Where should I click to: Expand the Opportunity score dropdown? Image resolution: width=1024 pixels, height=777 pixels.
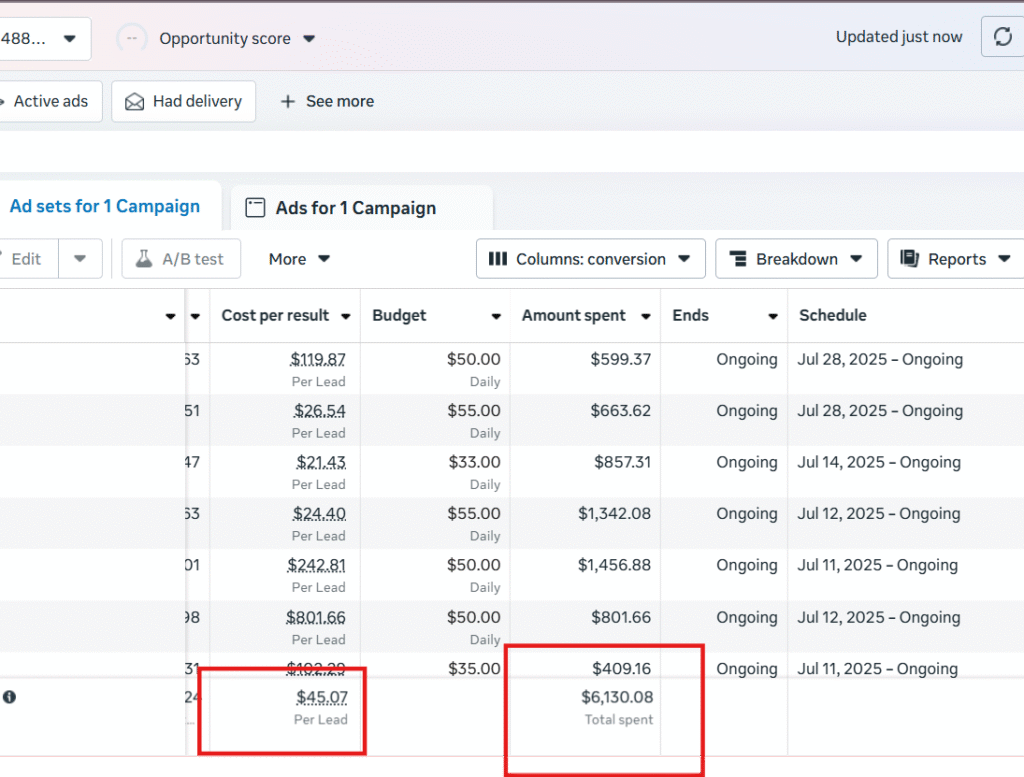309,39
